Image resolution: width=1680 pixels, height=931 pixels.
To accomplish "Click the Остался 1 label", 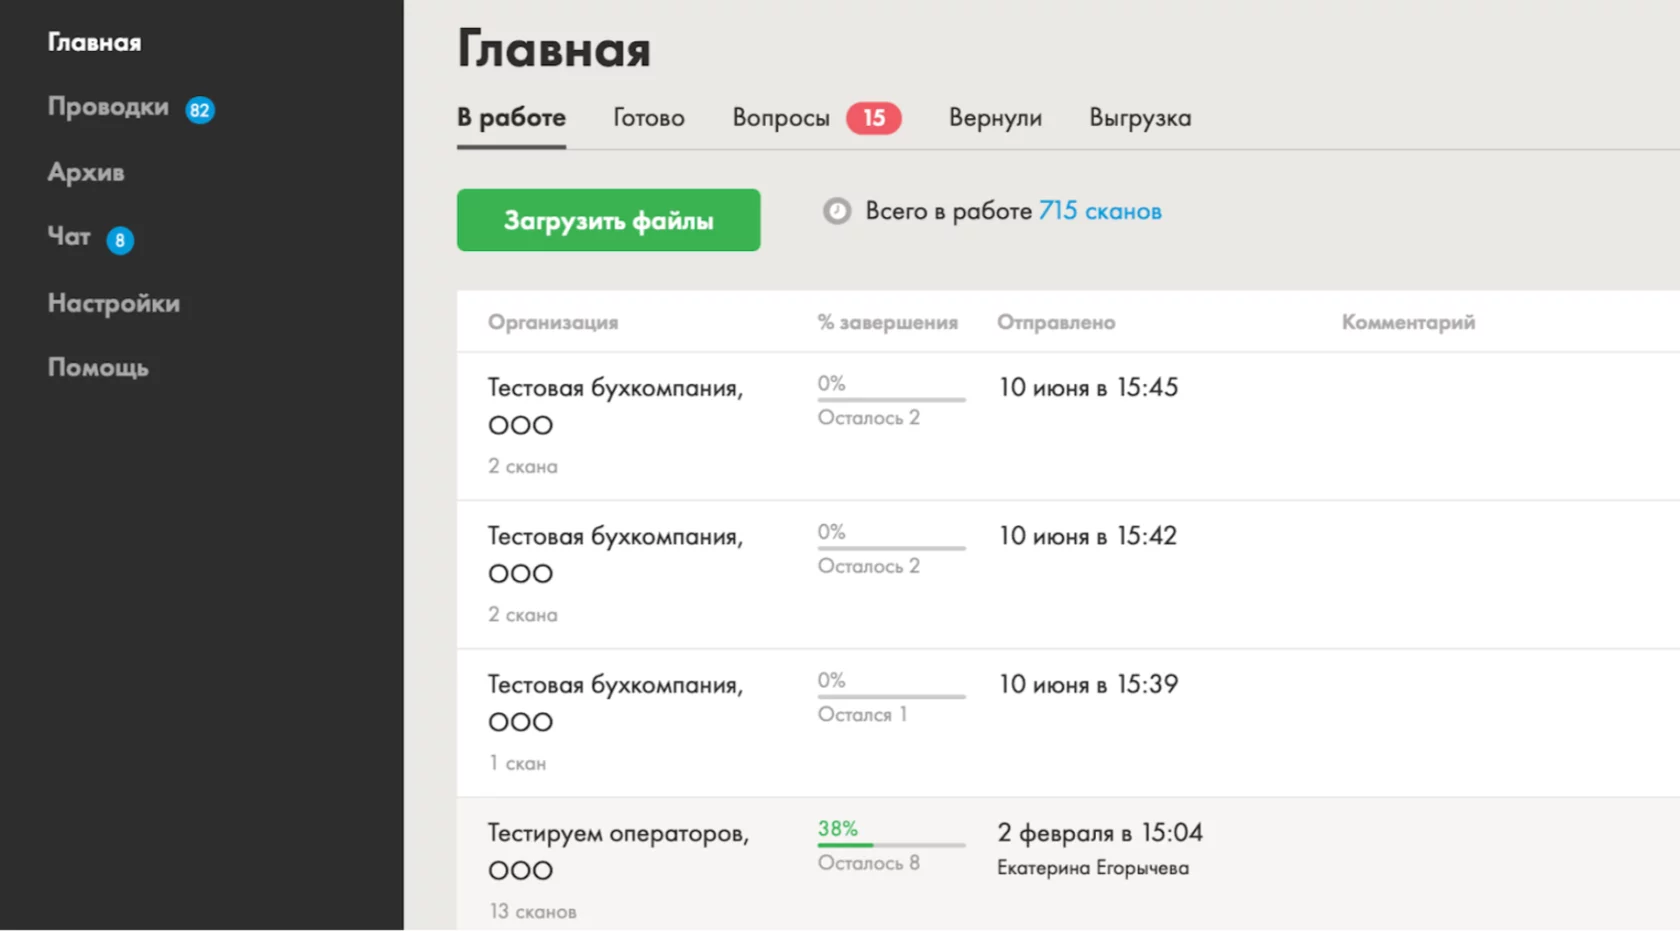I will [x=862, y=714].
